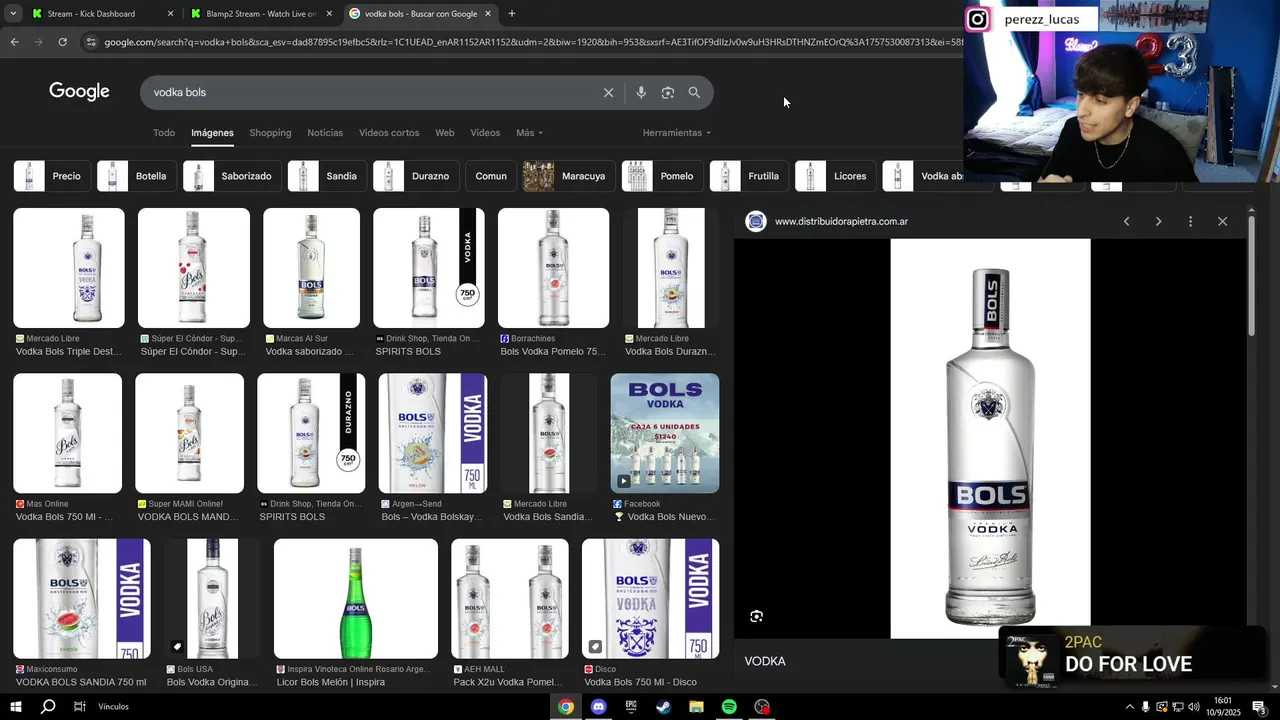Select the Videos cortos search tab

[389, 133]
